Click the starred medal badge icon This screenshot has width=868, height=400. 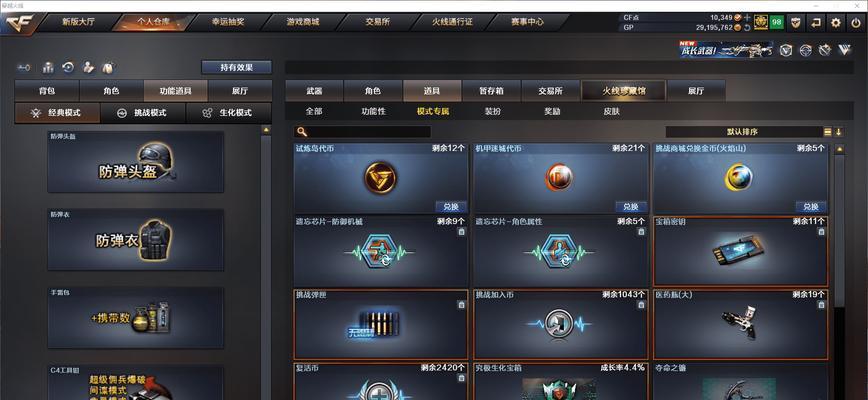[x=825, y=50]
